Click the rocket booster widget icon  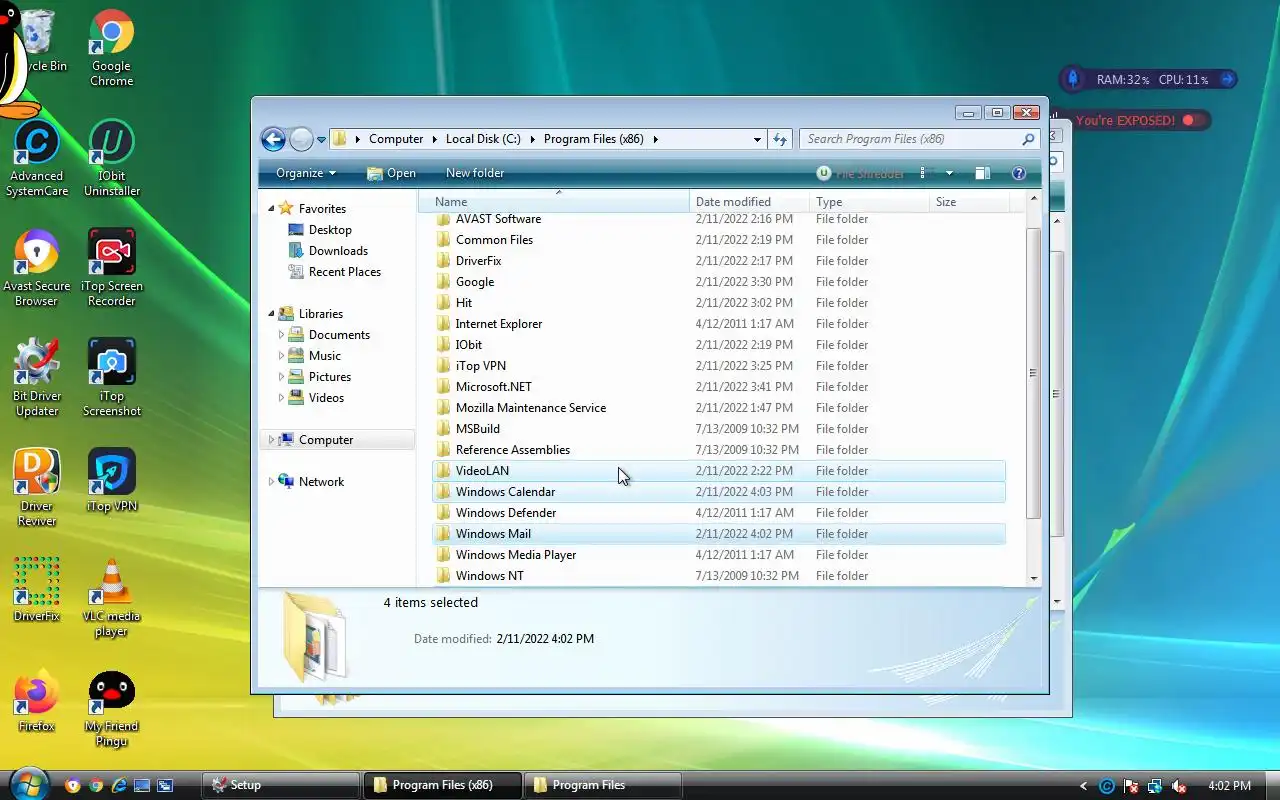coord(1073,79)
